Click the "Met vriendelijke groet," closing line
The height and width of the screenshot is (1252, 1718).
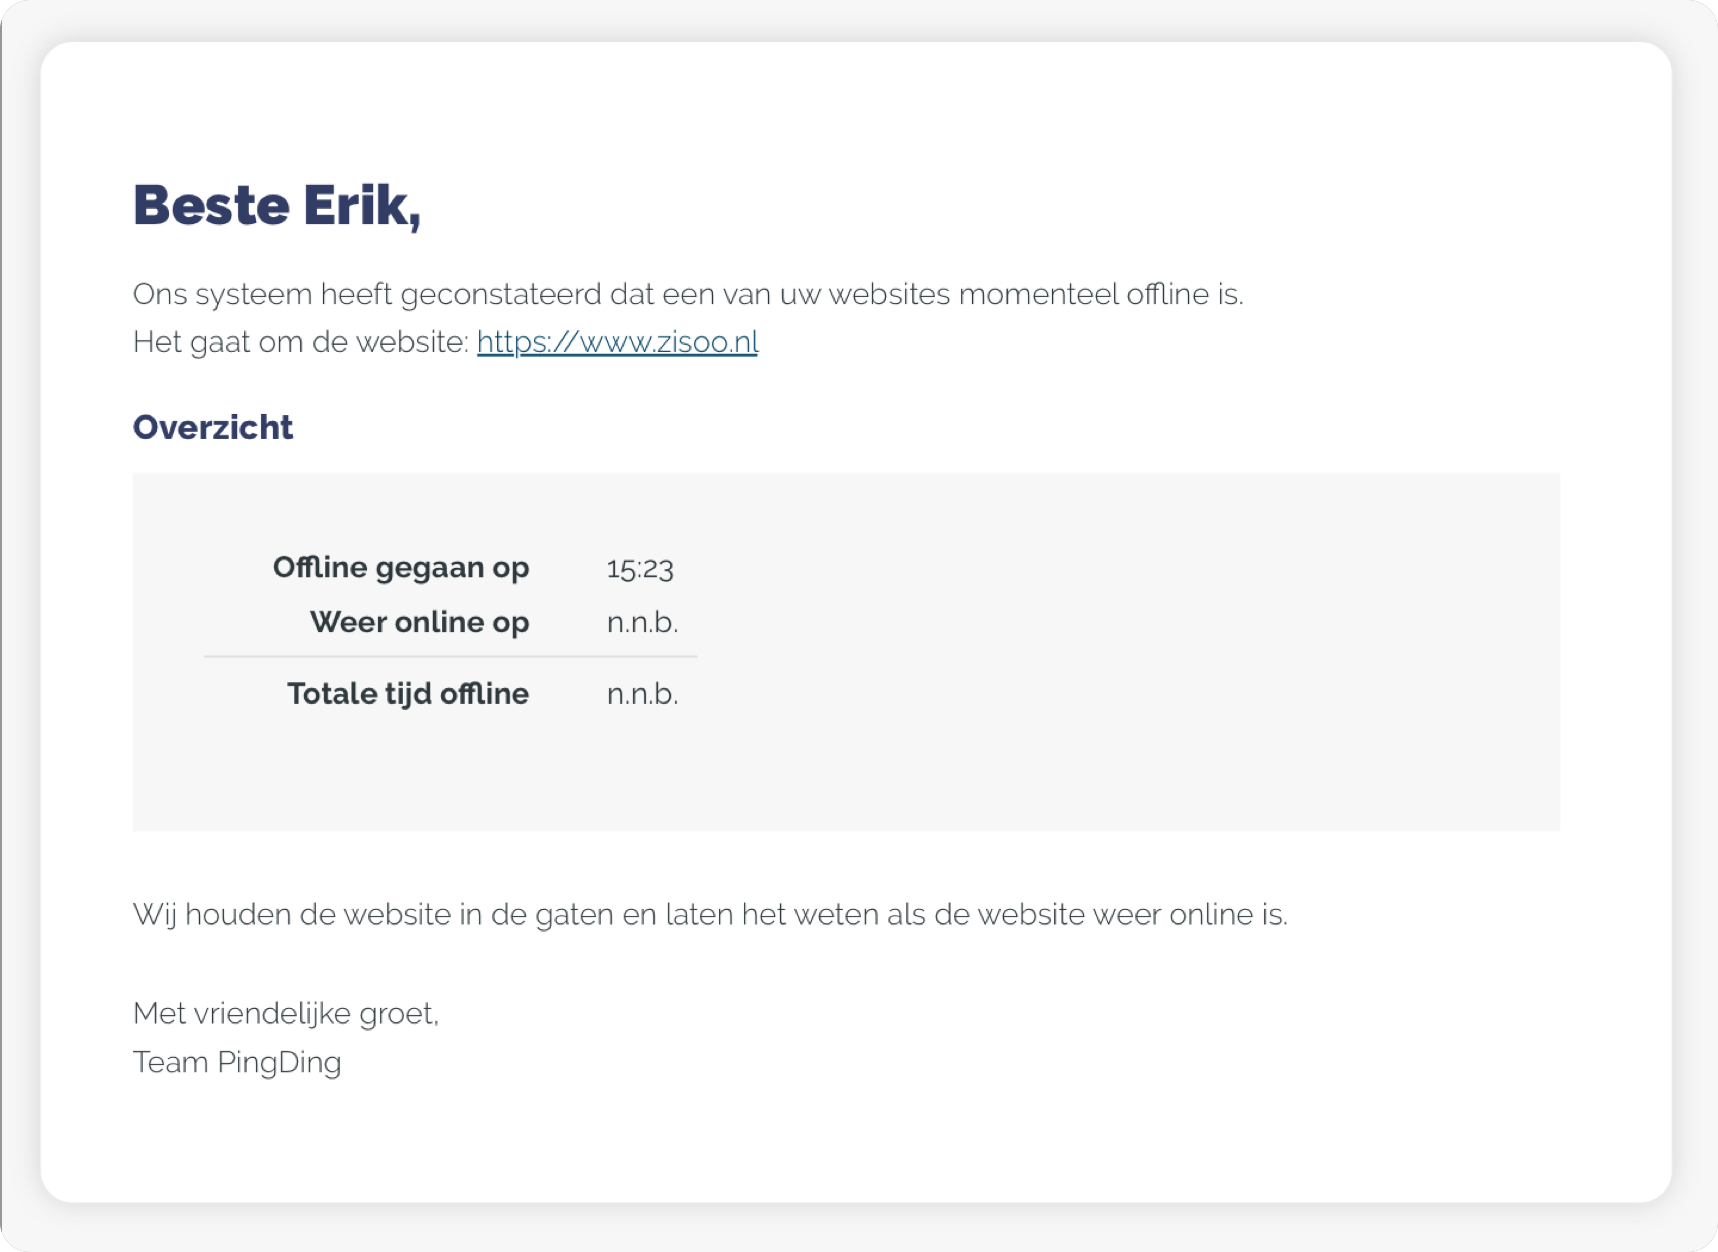tap(286, 1014)
